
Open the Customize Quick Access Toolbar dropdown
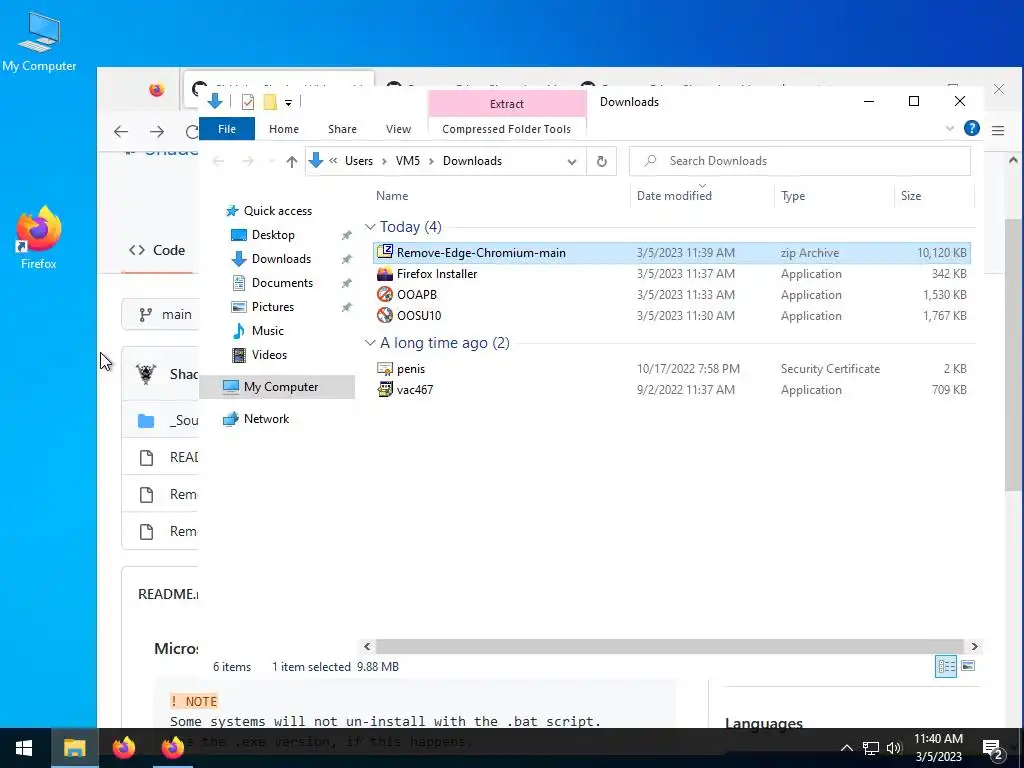[288, 103]
